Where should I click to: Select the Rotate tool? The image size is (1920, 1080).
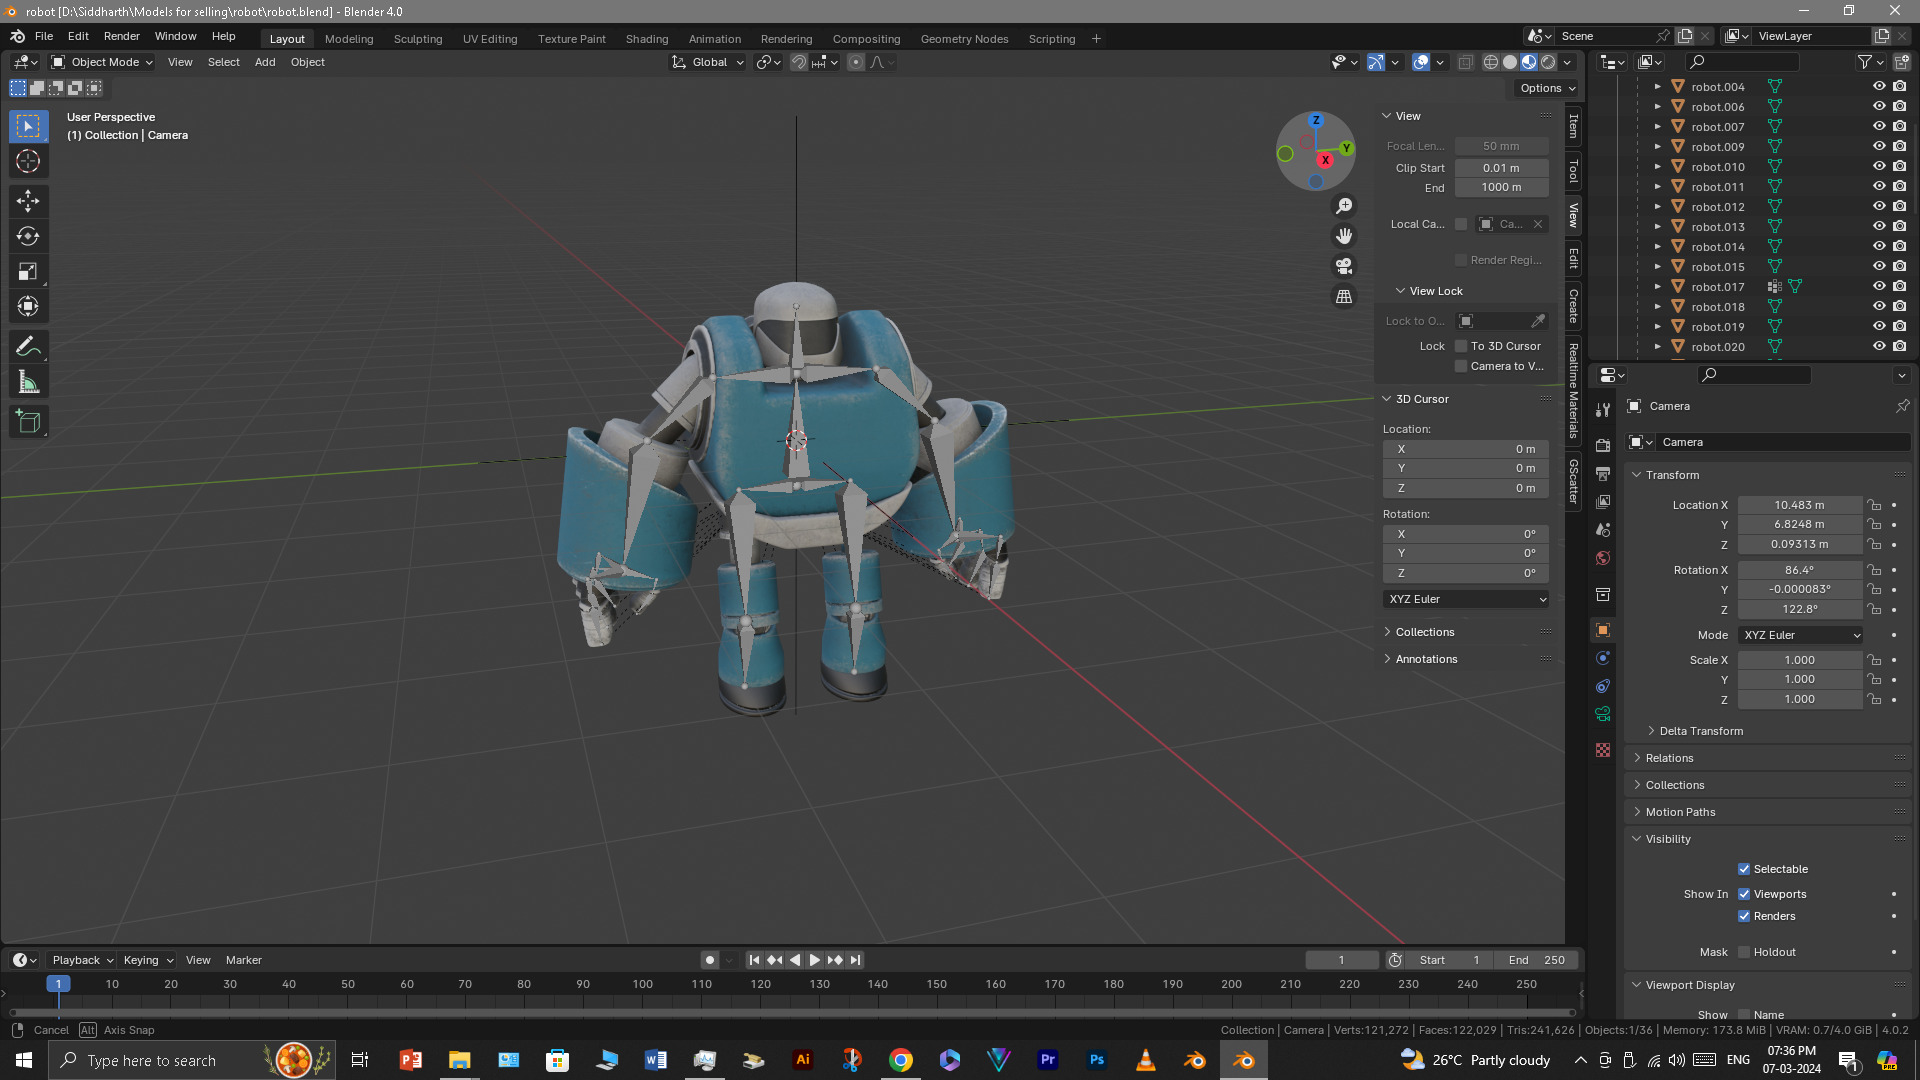click(28, 236)
